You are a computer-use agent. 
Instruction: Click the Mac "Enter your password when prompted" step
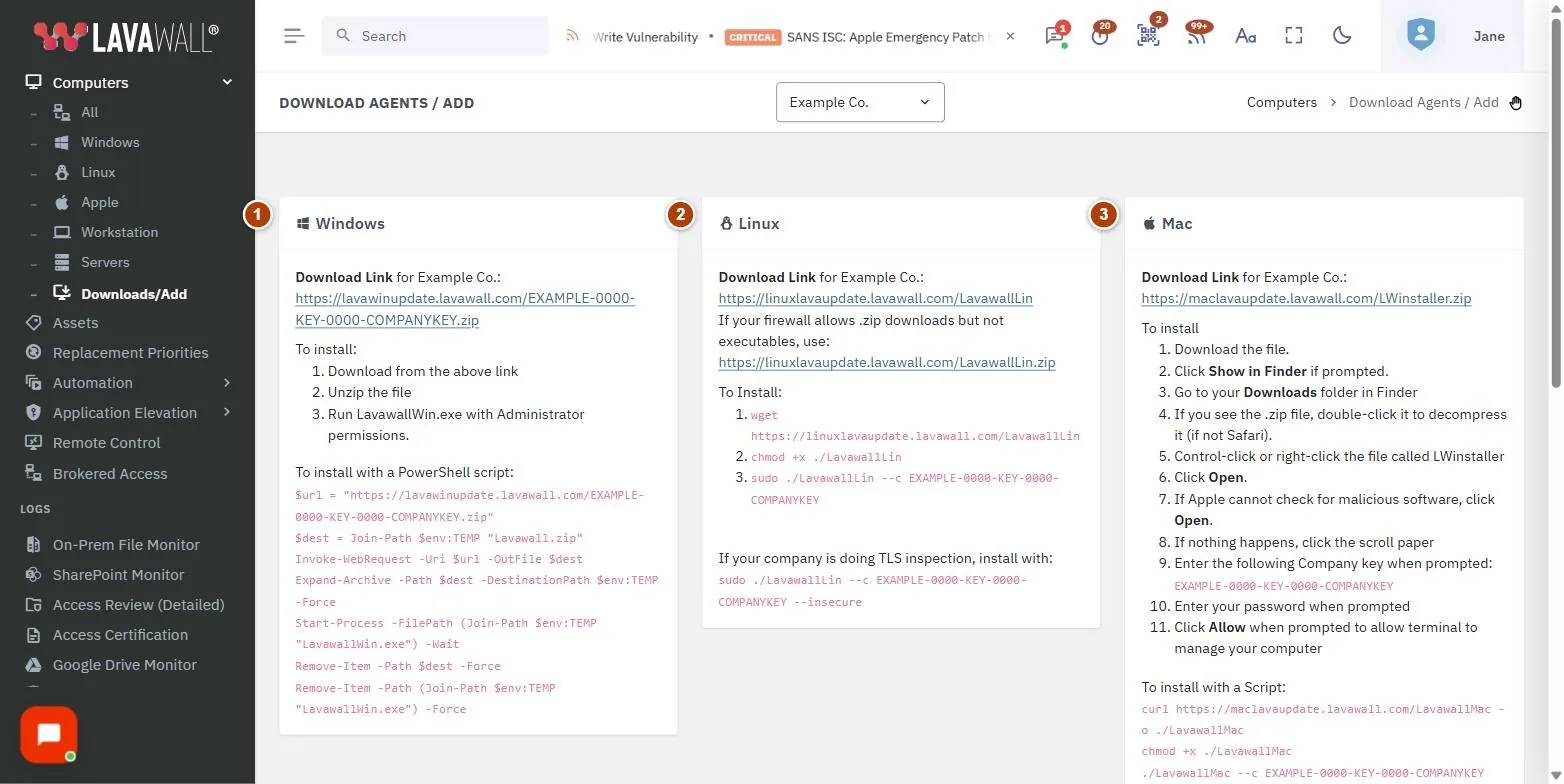(1292, 606)
